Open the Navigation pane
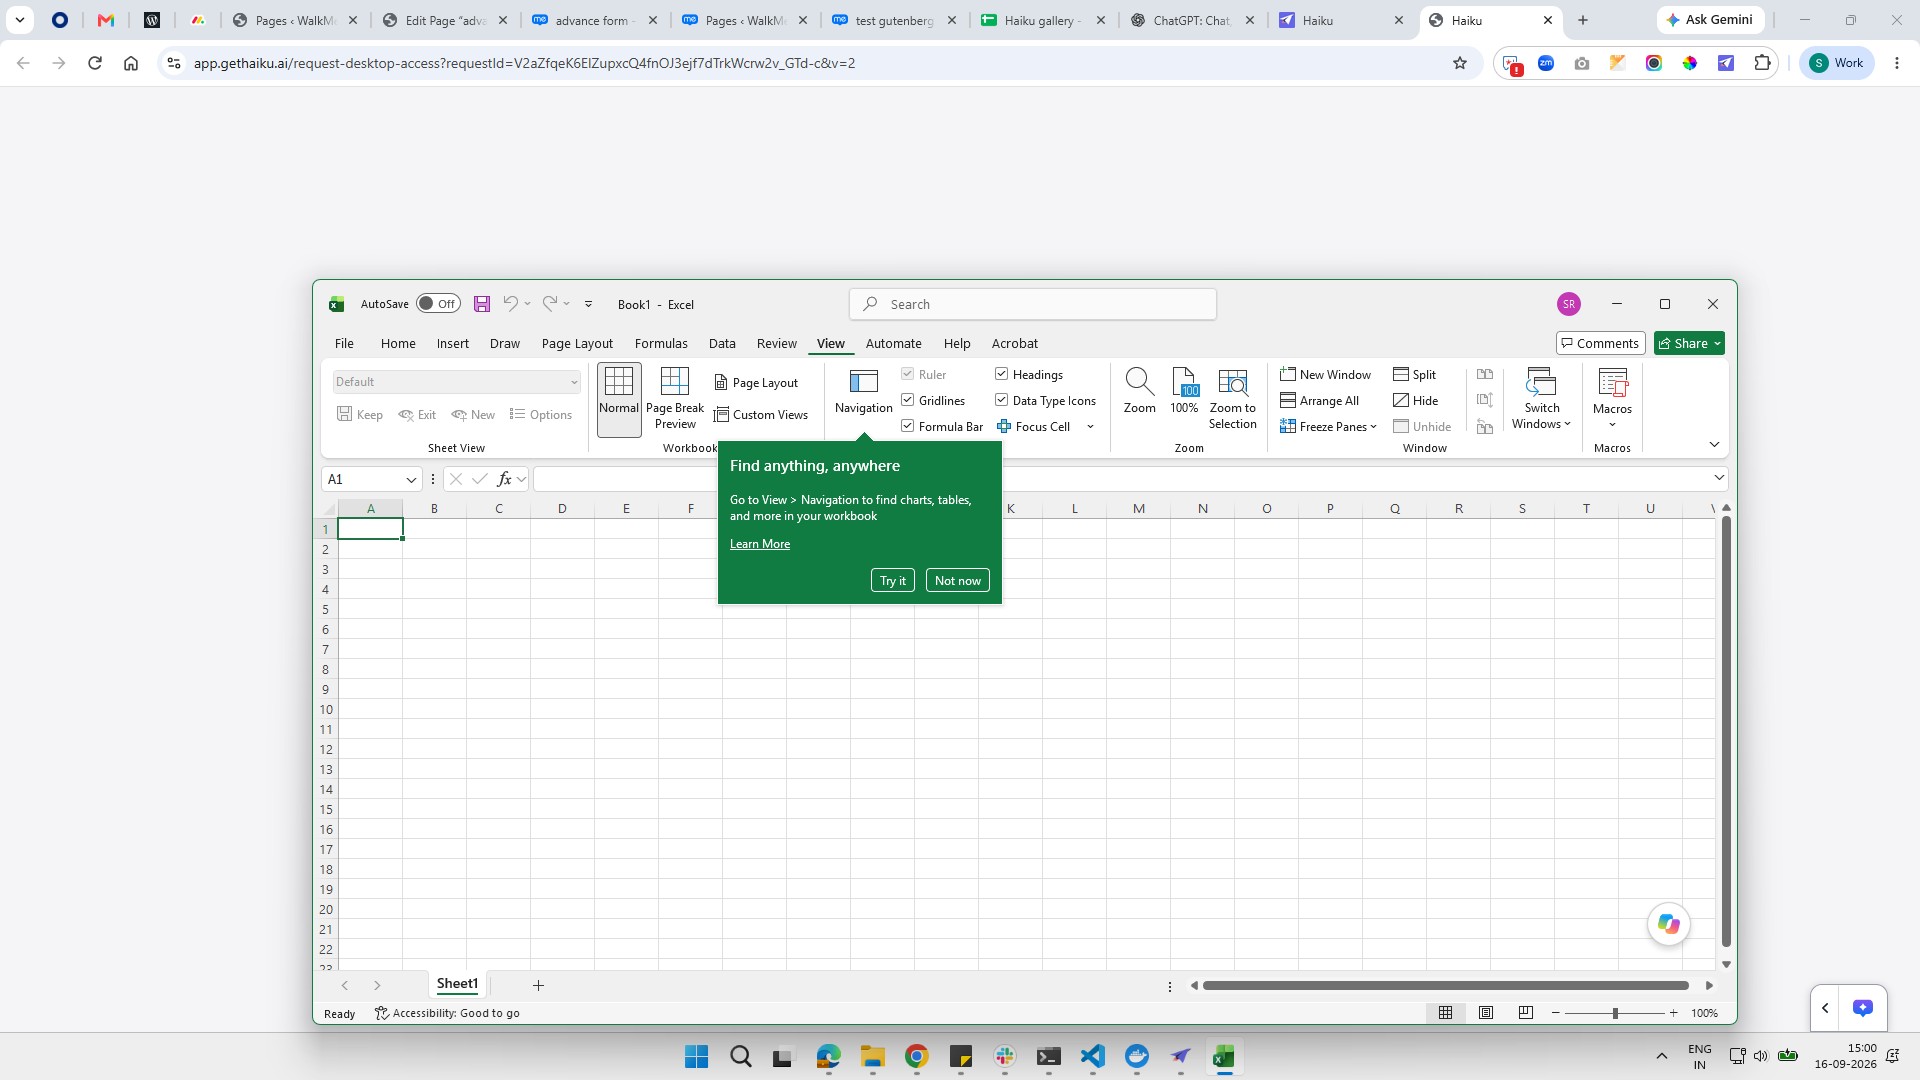 pyautogui.click(x=863, y=391)
